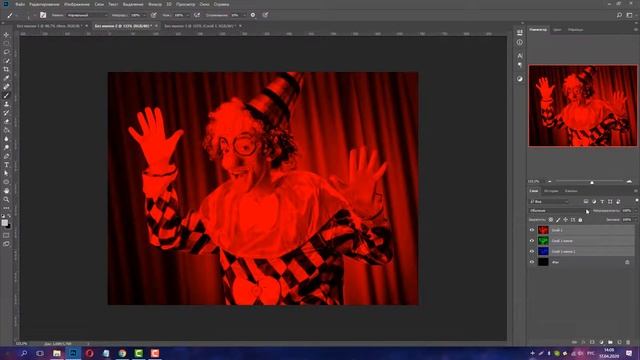Select the Rectangular Marquee tool
640x360 pixels.
pos(6,44)
